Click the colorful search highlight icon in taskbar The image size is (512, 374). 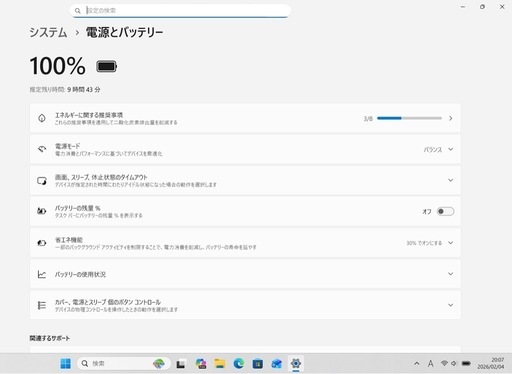(x=159, y=364)
